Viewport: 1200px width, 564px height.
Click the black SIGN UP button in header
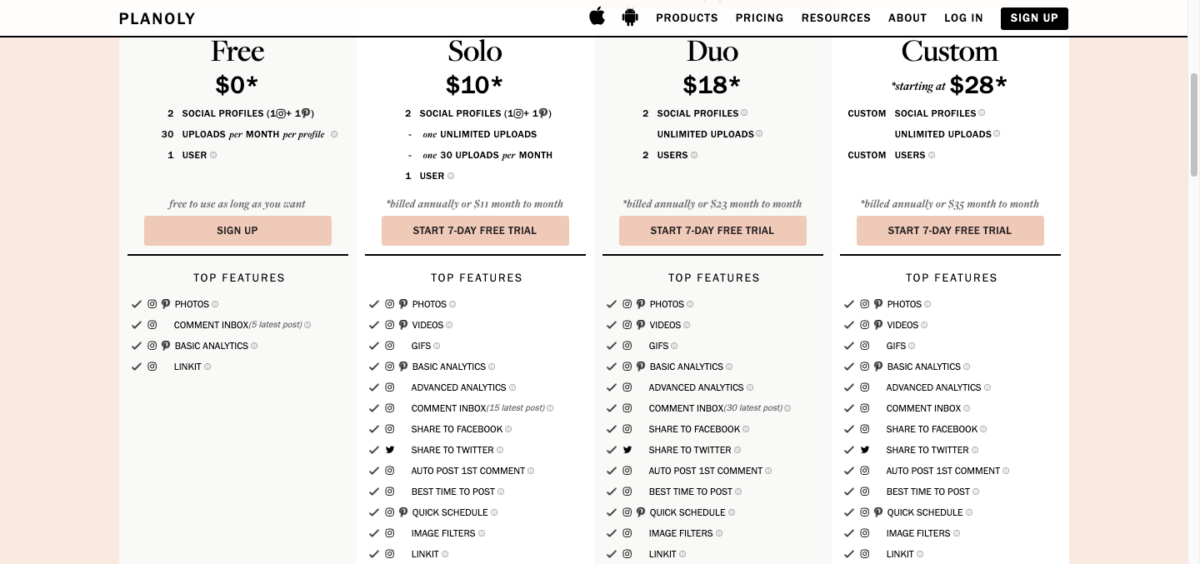(1034, 18)
